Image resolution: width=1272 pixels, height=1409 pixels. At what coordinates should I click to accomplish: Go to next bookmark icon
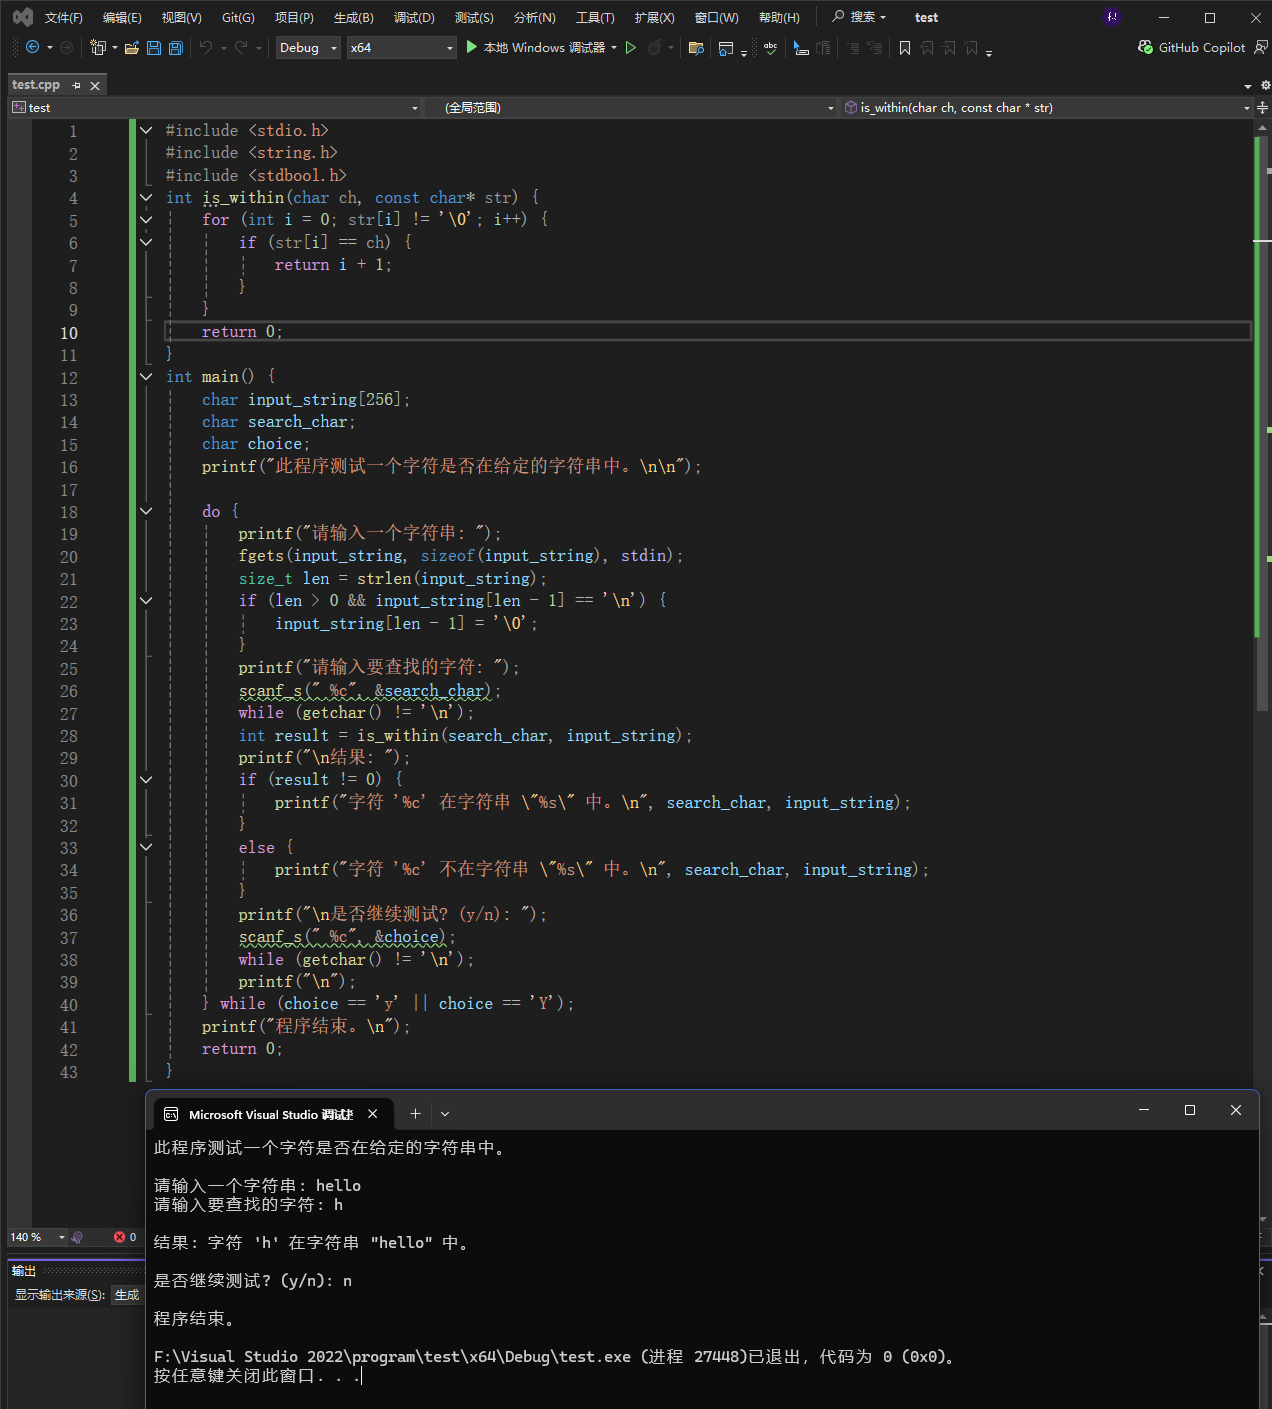949,47
